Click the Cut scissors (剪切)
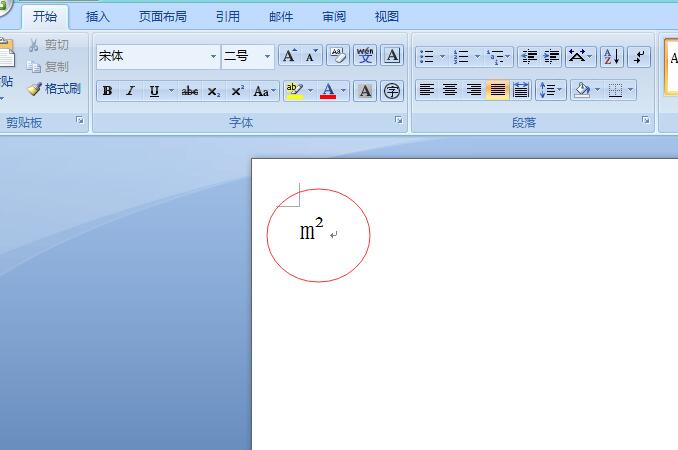This screenshot has width=678, height=450. [x=48, y=45]
